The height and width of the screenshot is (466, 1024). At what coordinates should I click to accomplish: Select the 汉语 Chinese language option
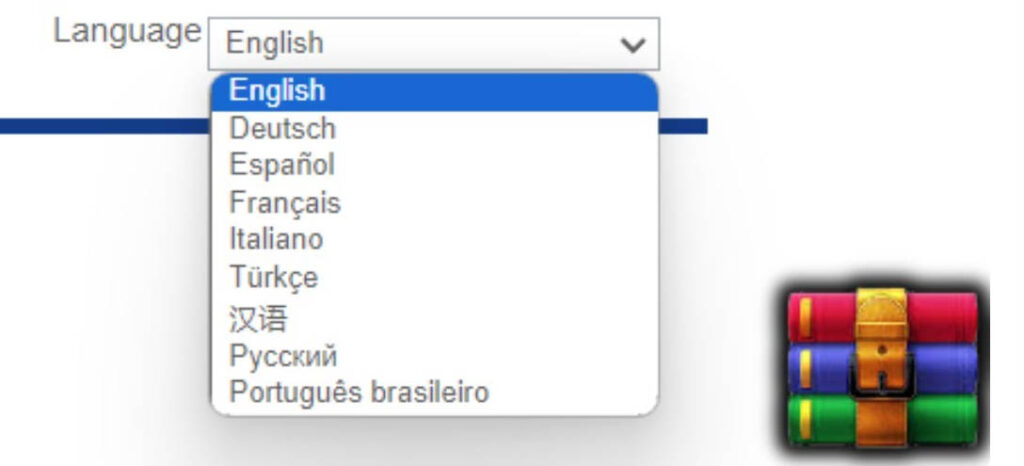pos(258,319)
